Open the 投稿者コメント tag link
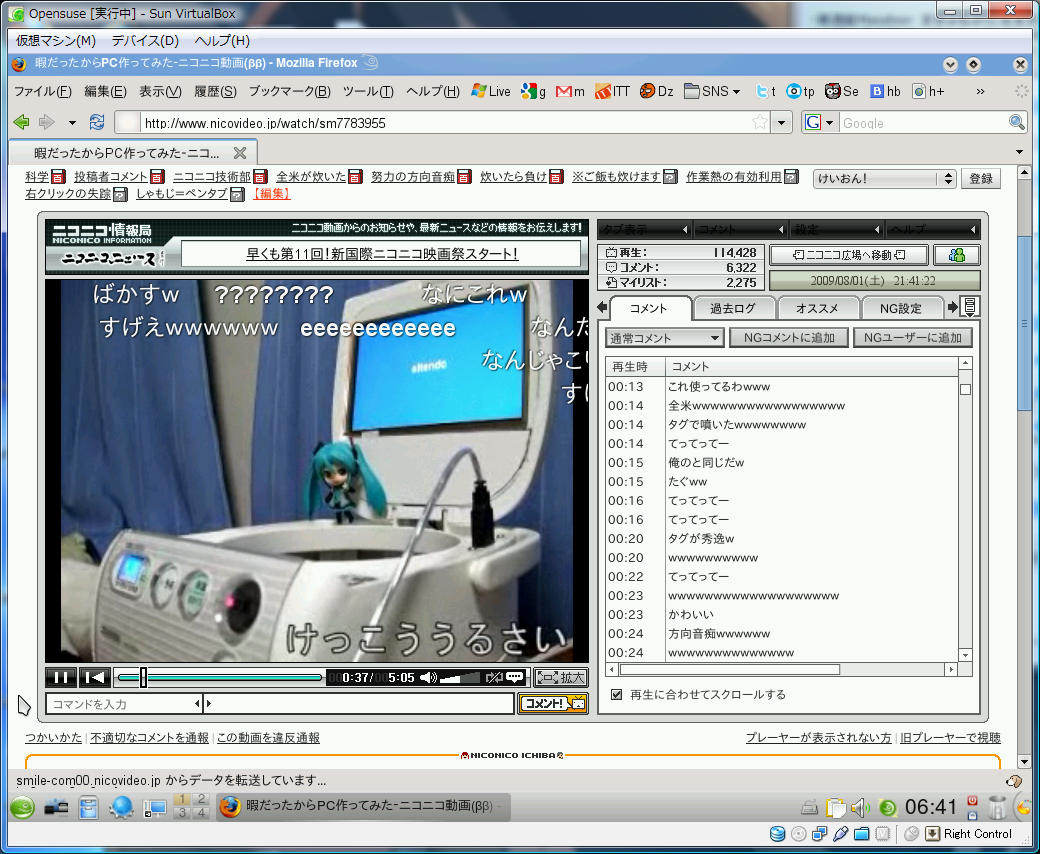Image resolution: width=1040 pixels, height=854 pixels. tap(111, 176)
